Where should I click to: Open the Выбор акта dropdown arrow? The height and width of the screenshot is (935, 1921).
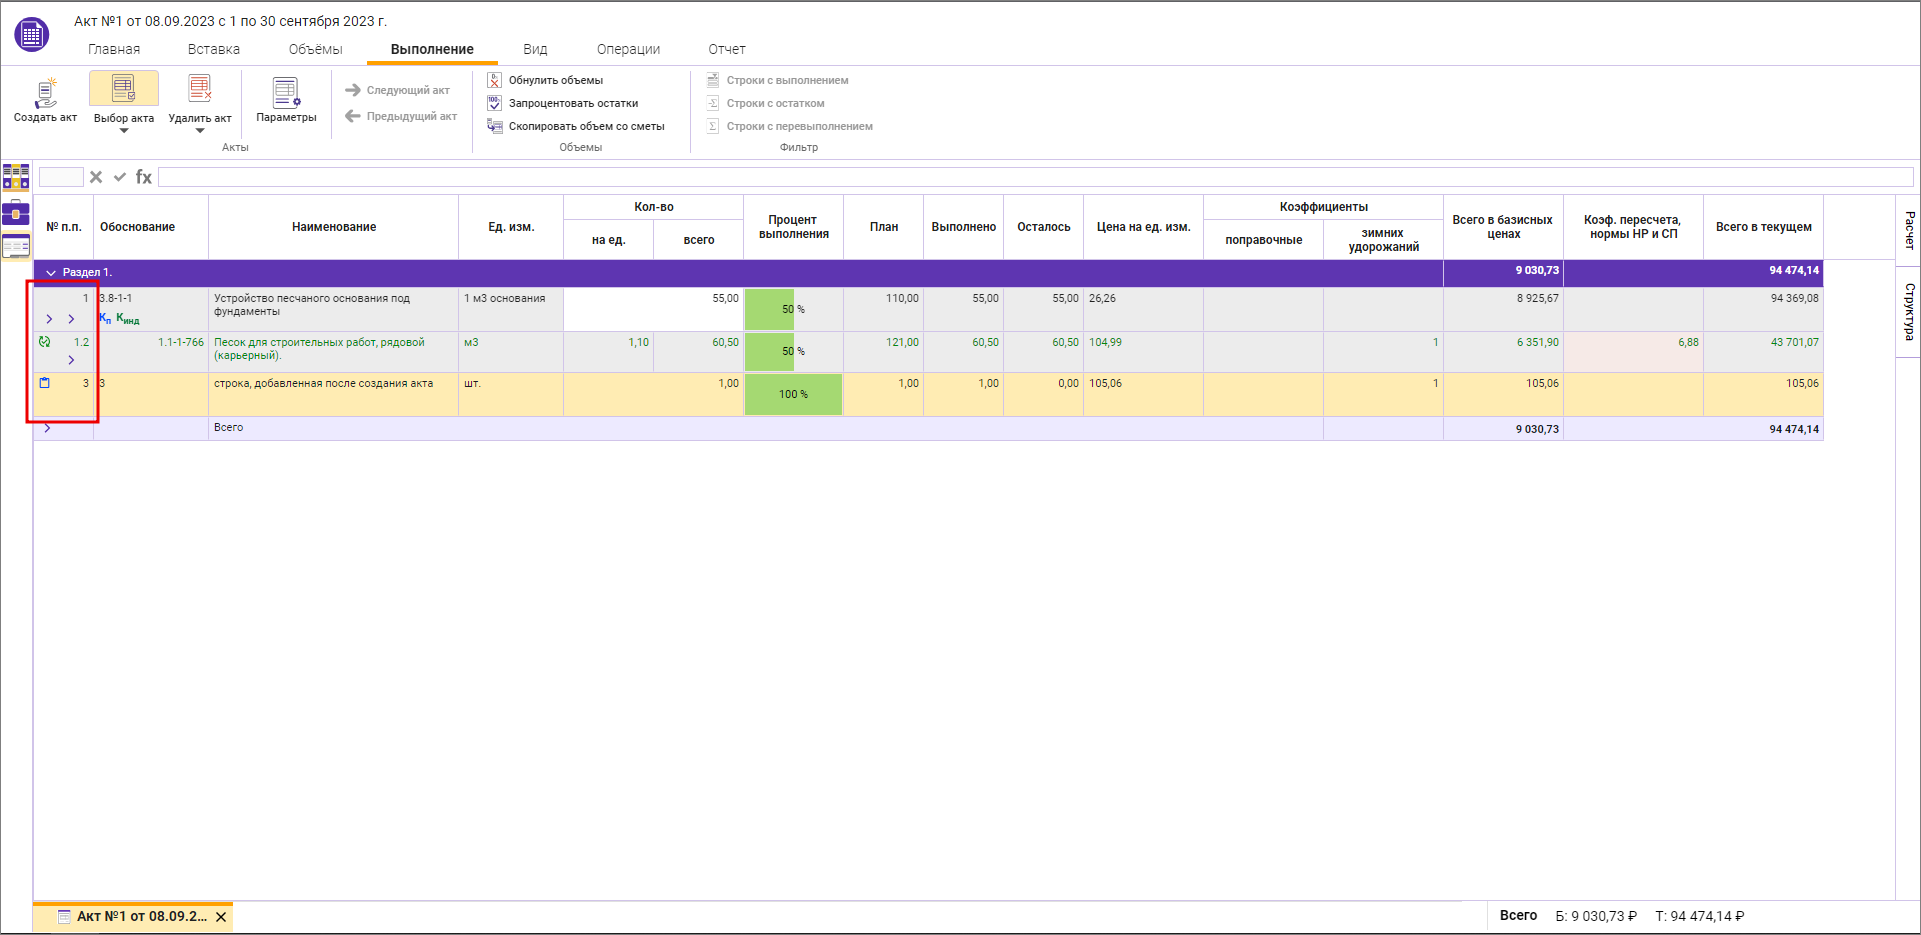pos(124,131)
